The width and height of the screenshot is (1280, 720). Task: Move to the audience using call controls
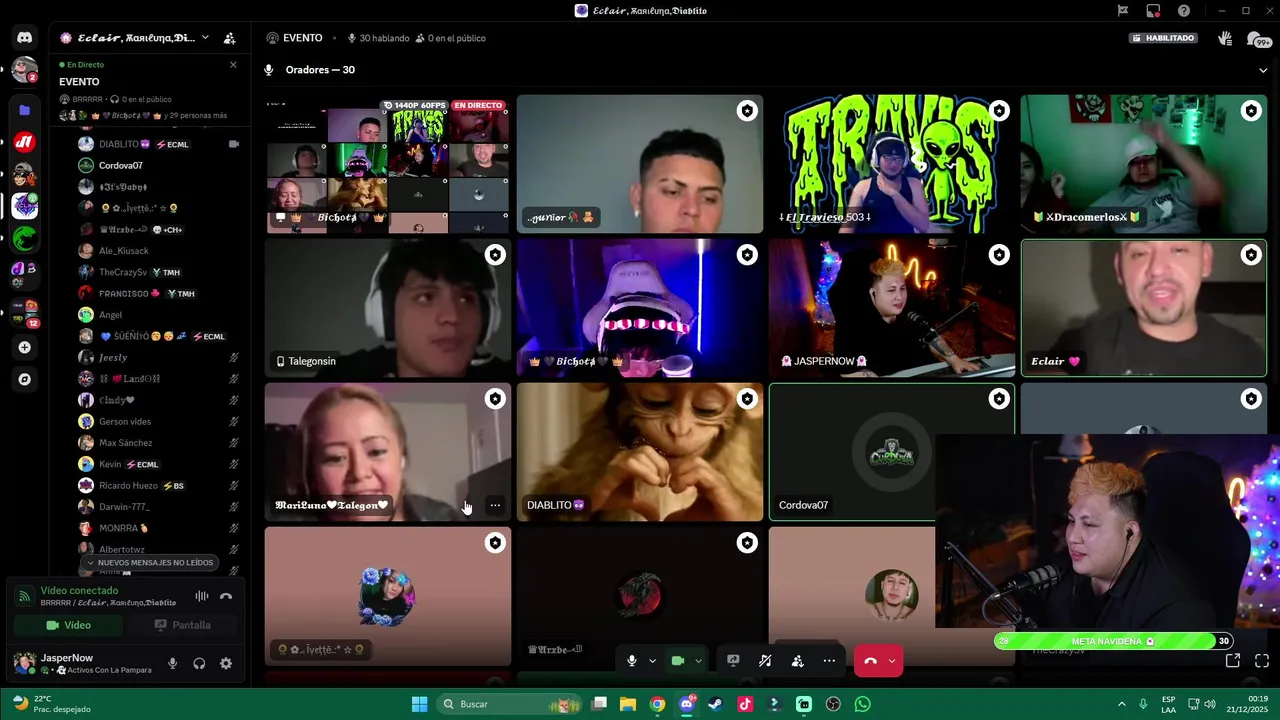point(797,661)
